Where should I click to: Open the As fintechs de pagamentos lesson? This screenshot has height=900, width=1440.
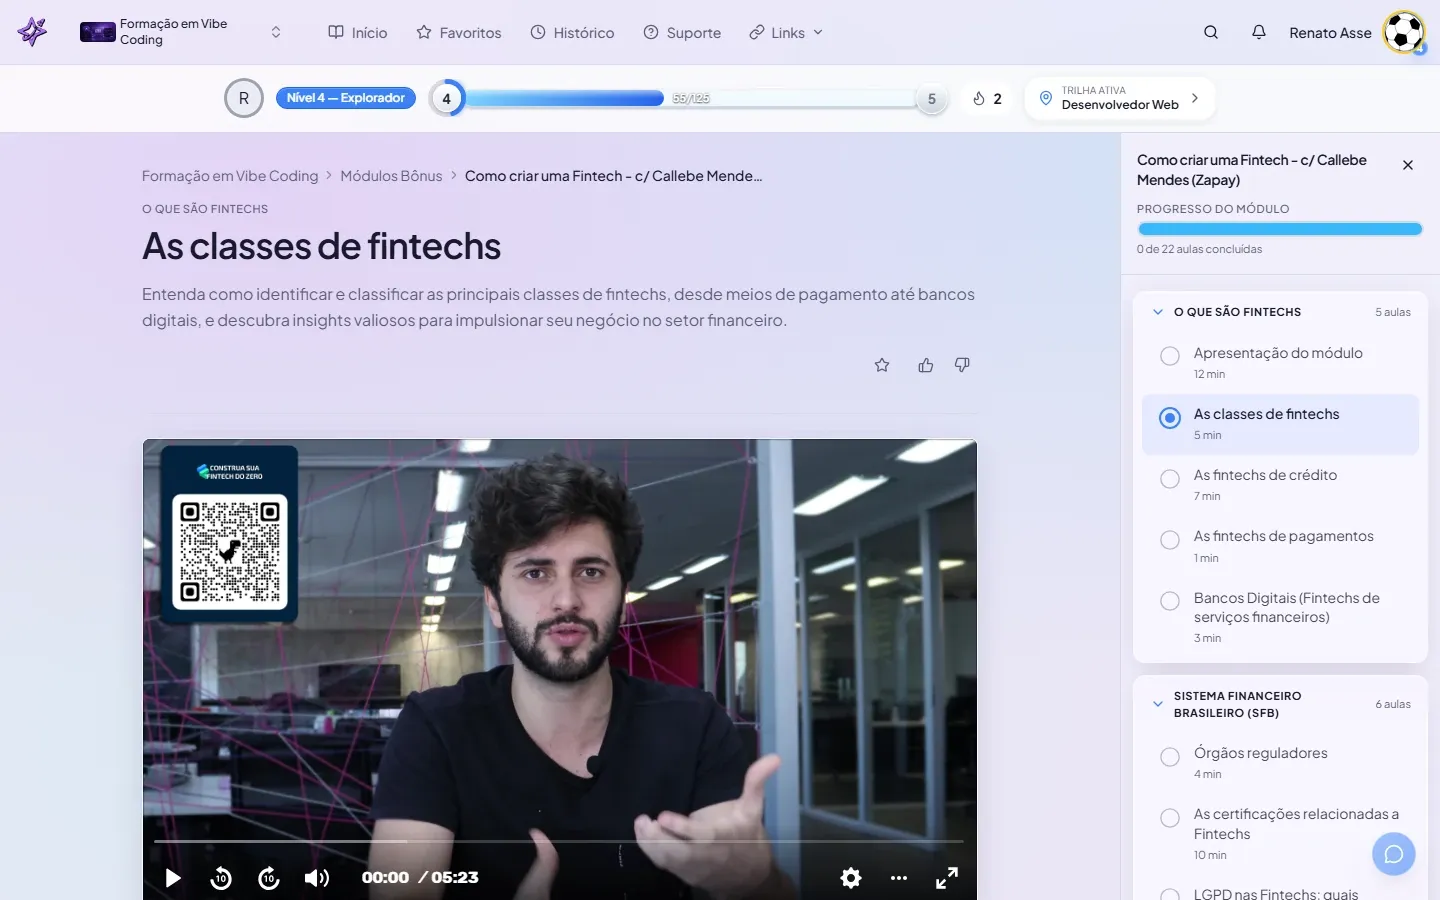pos(1280,546)
